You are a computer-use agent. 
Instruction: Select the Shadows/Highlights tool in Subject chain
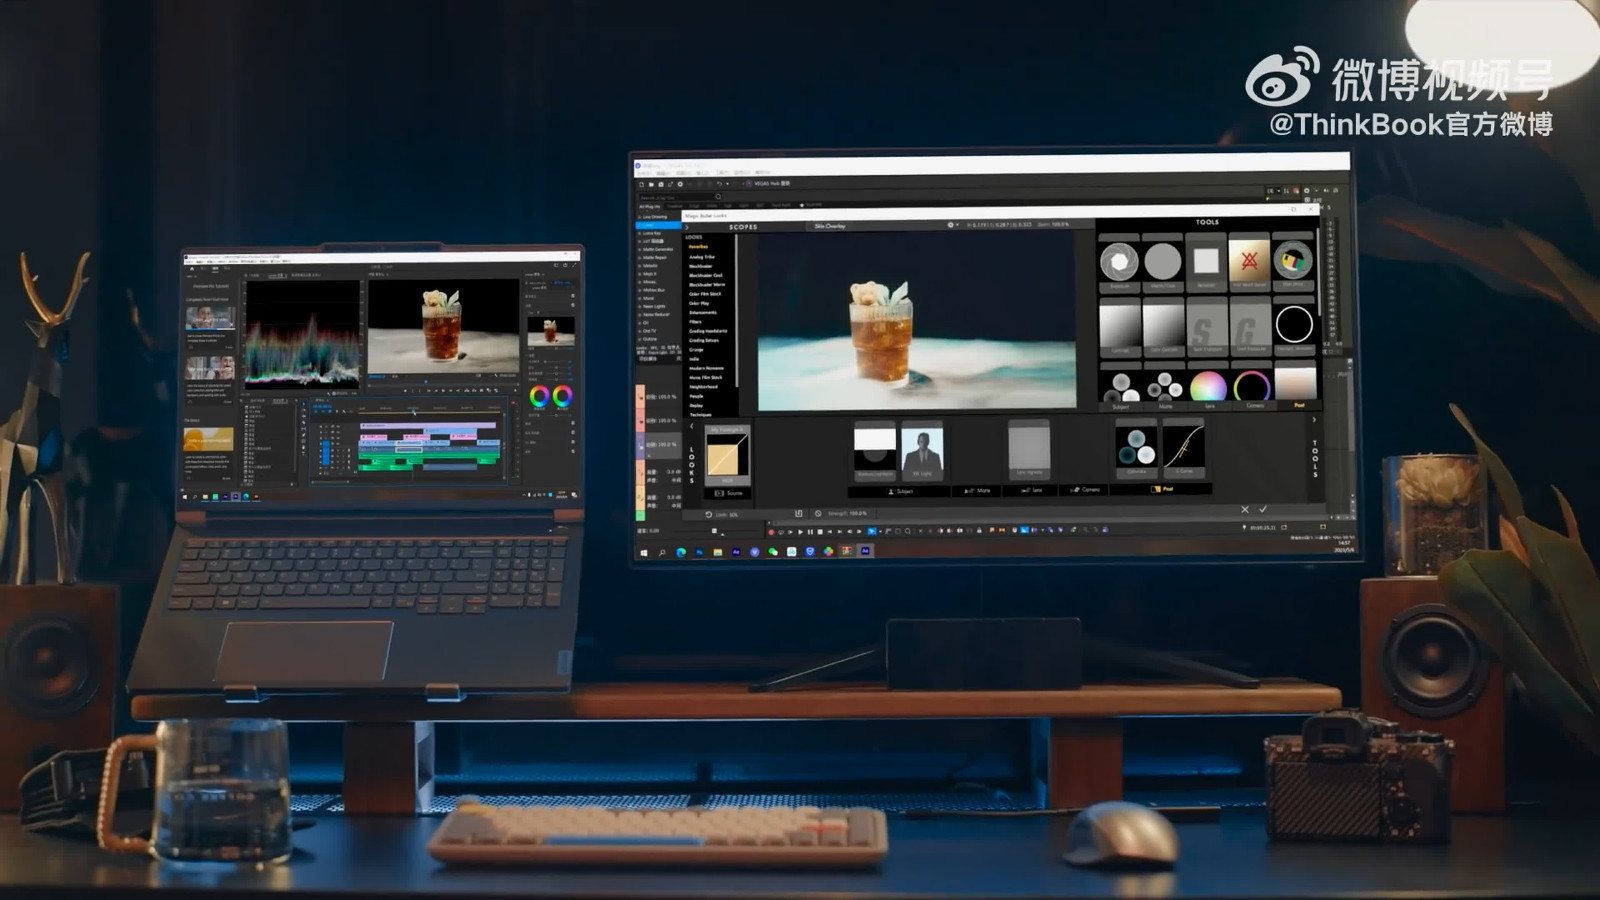pyautogui.click(x=875, y=451)
